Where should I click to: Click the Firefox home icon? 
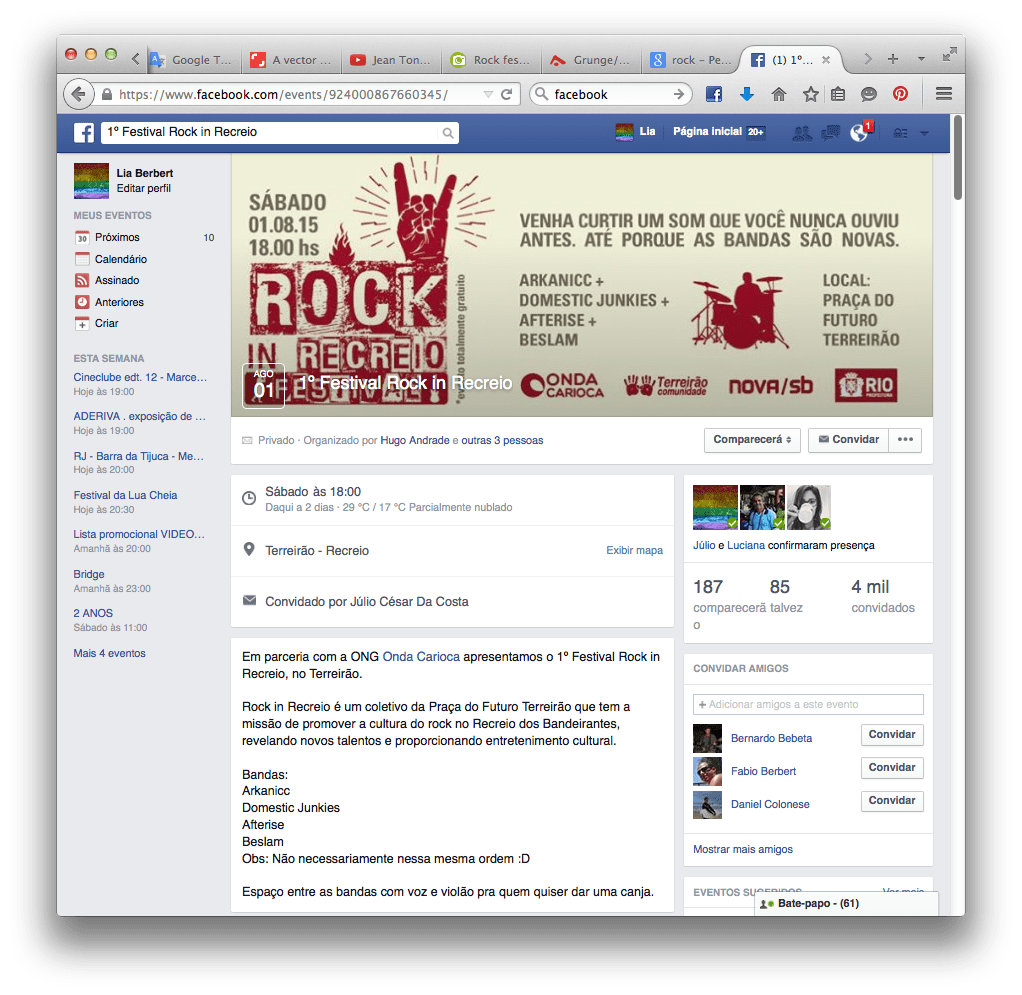tap(778, 94)
